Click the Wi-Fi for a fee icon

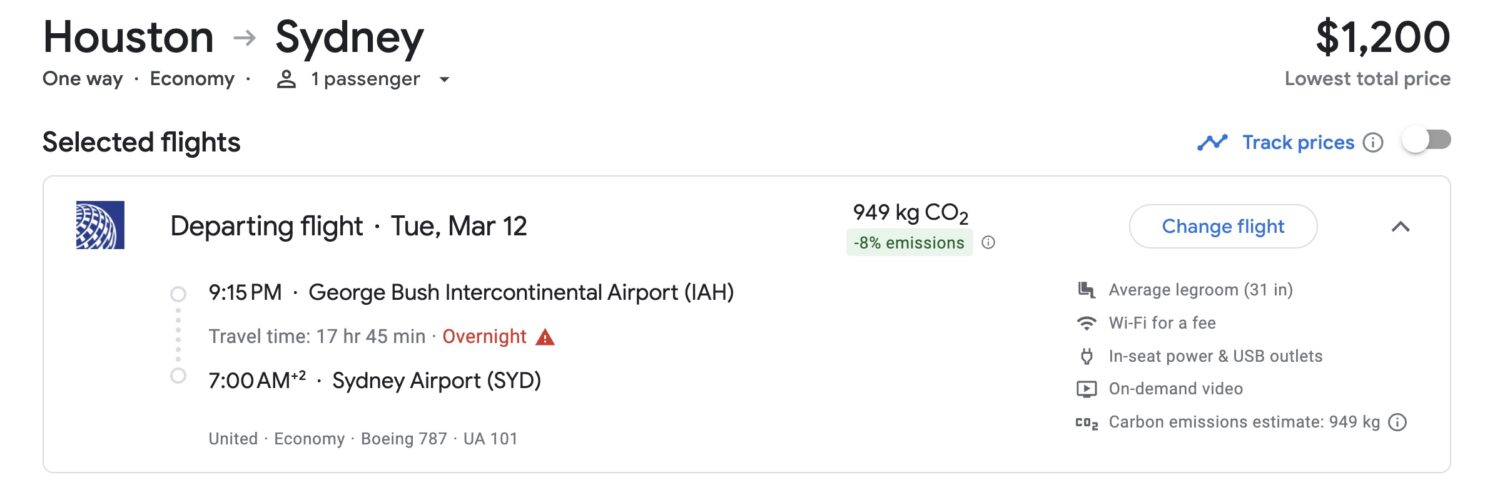tap(1086, 323)
